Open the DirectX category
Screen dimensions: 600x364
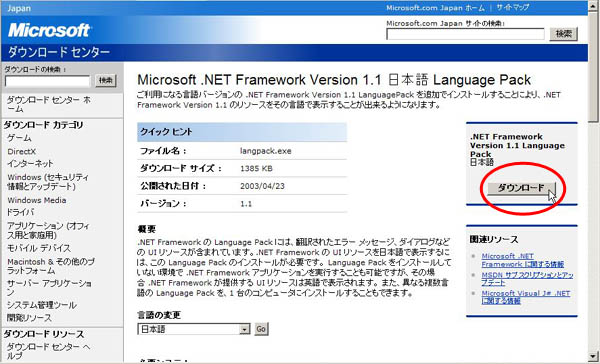pyautogui.click(x=21, y=152)
